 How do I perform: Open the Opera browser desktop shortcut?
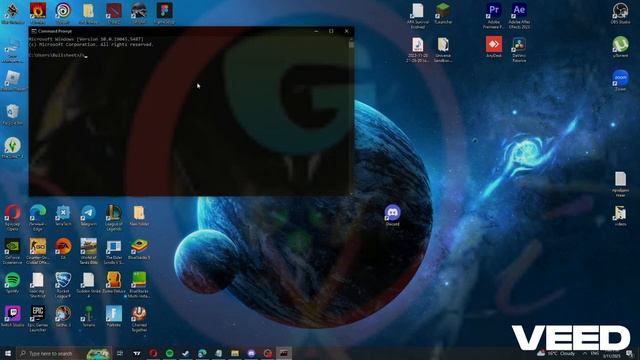(13, 217)
